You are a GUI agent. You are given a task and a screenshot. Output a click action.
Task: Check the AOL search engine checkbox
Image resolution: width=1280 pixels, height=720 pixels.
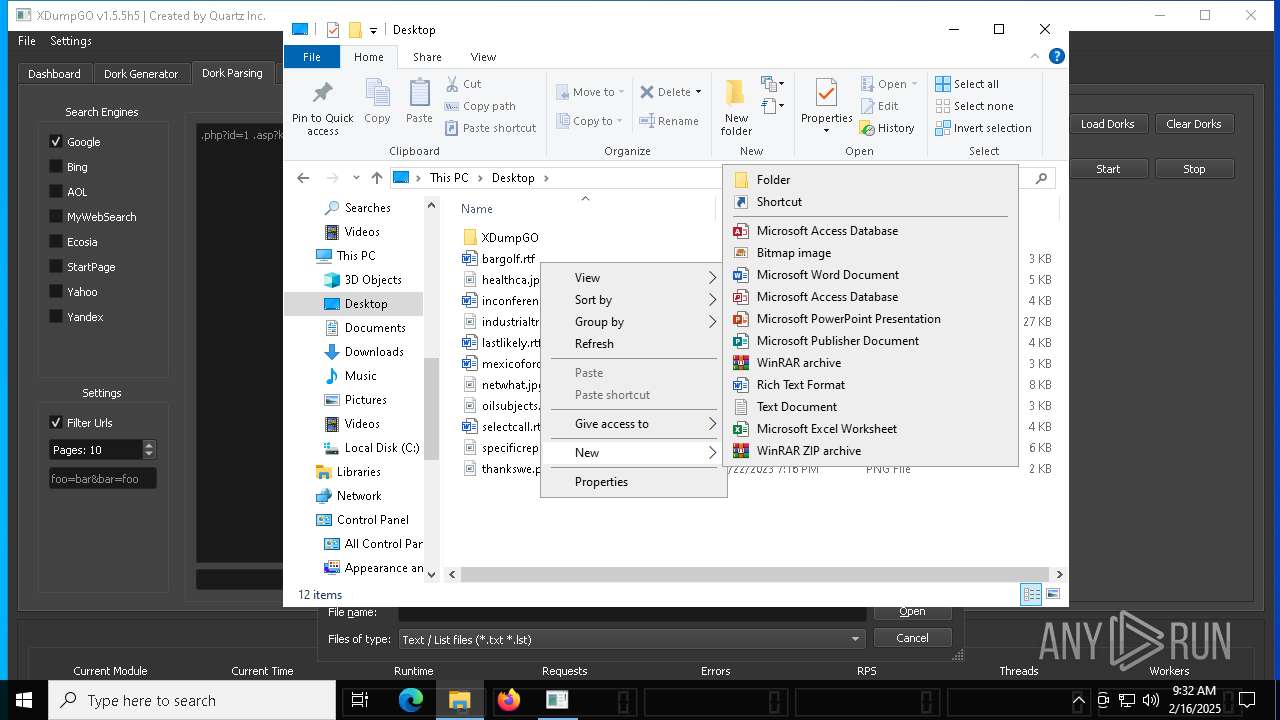[x=56, y=192]
